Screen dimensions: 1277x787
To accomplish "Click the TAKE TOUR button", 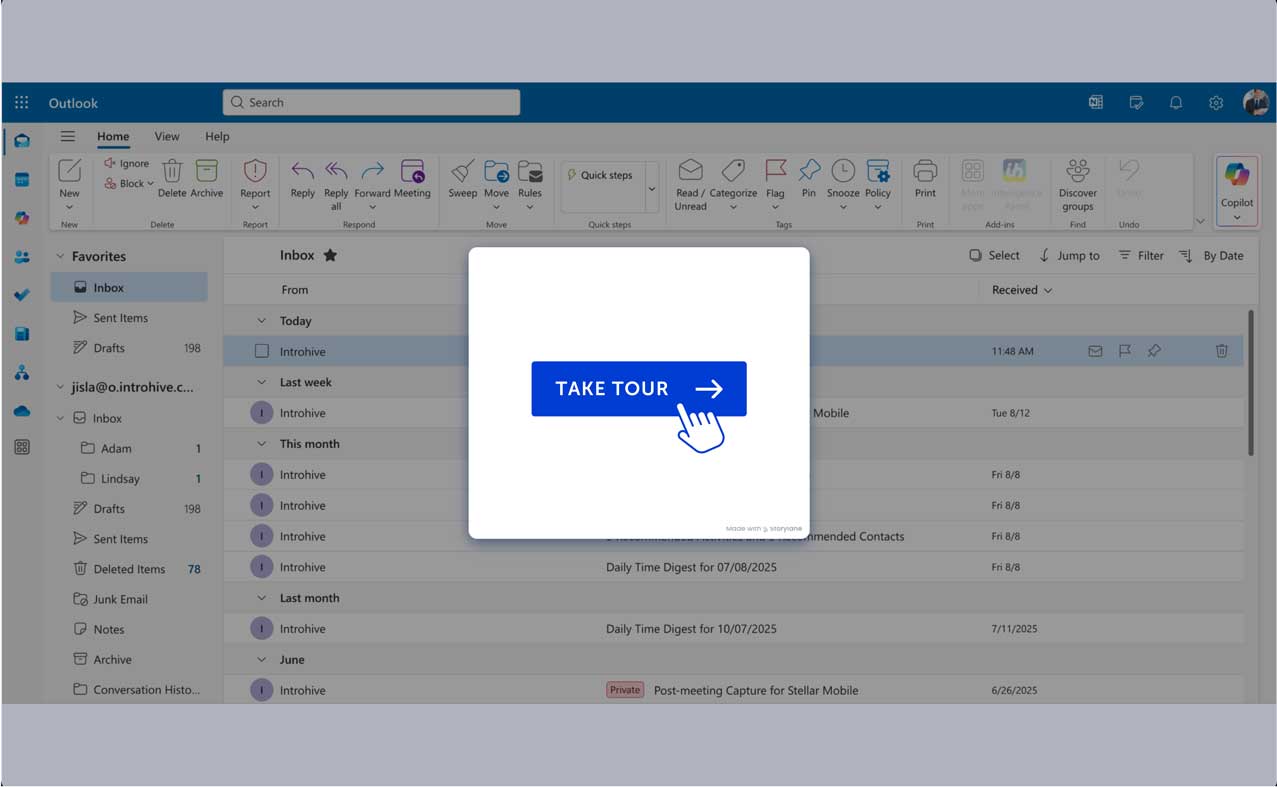I will pyautogui.click(x=638, y=389).
